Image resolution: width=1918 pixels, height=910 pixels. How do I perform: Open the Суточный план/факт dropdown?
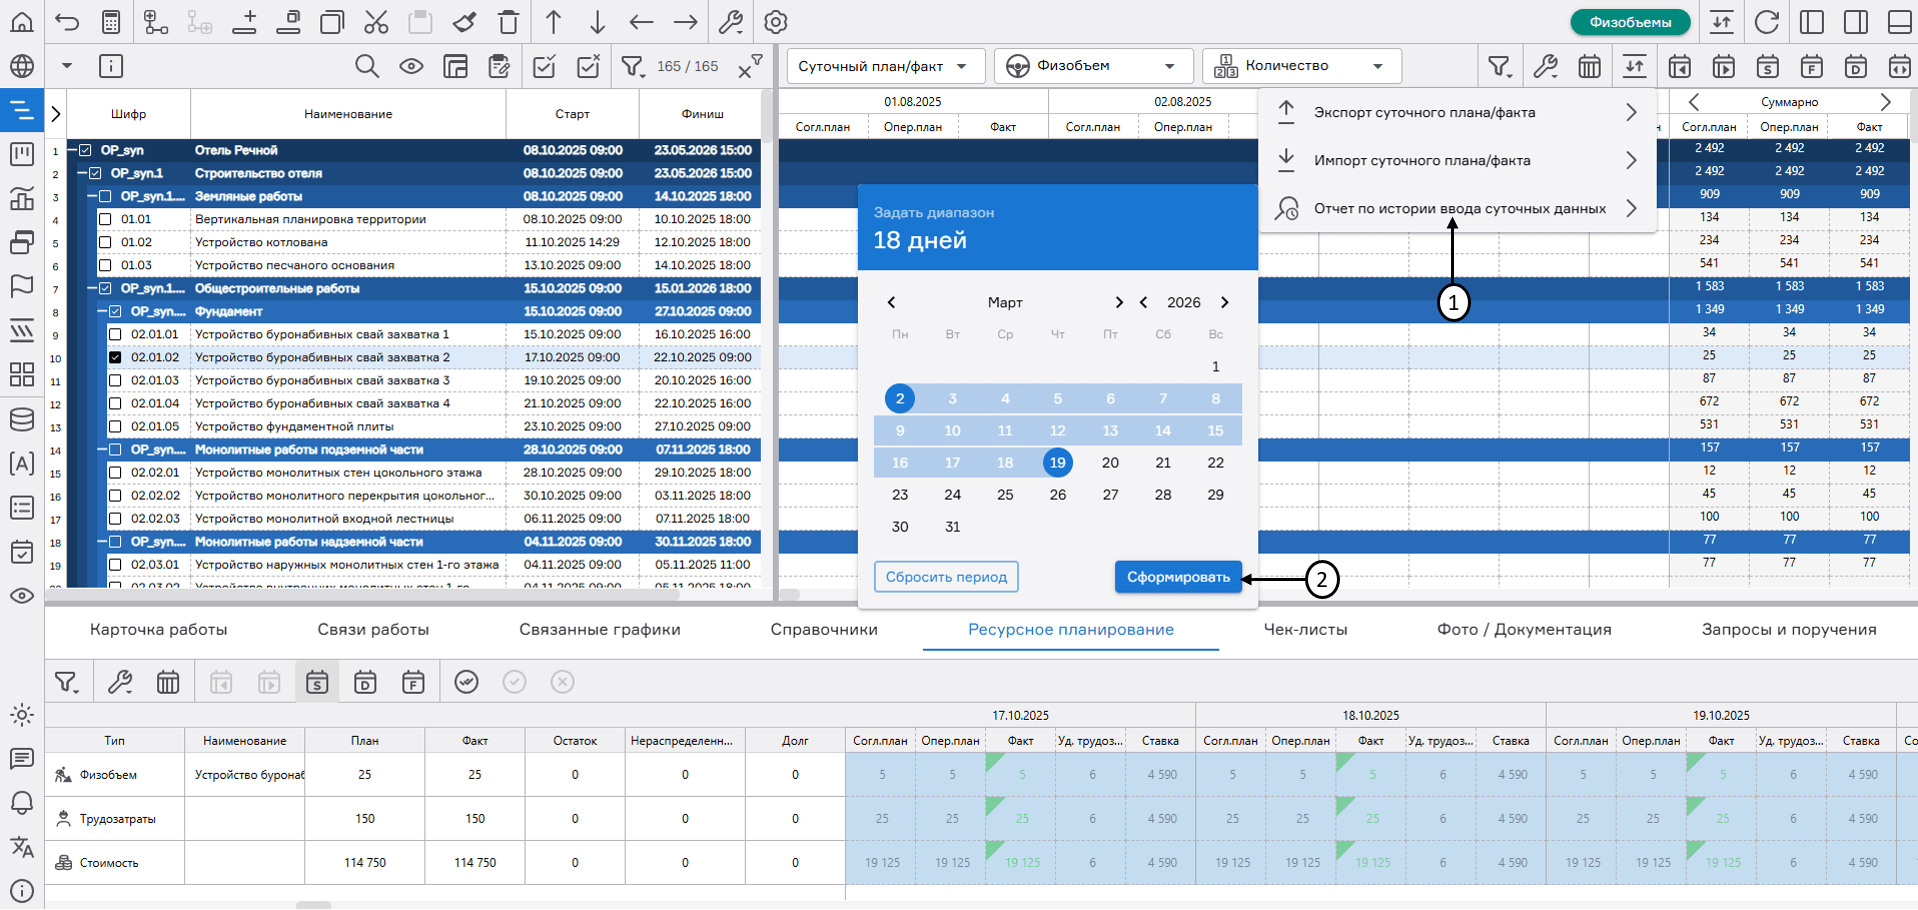[x=884, y=66]
